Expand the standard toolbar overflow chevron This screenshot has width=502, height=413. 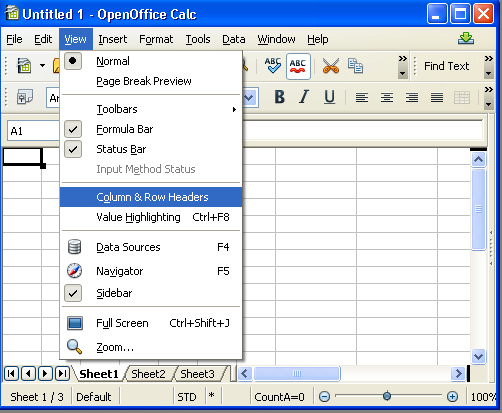pos(403,59)
